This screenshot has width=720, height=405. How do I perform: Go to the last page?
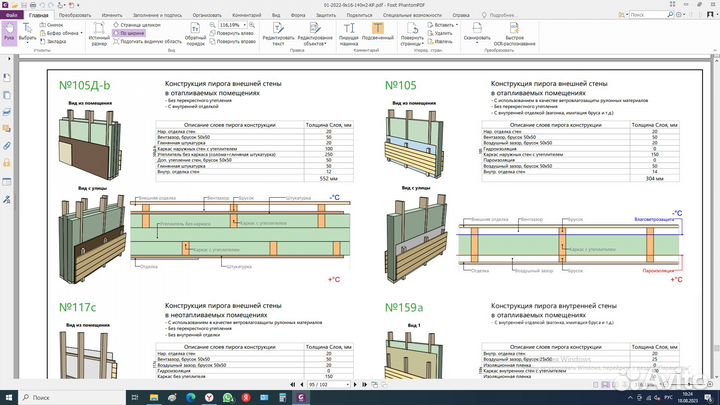point(364,384)
